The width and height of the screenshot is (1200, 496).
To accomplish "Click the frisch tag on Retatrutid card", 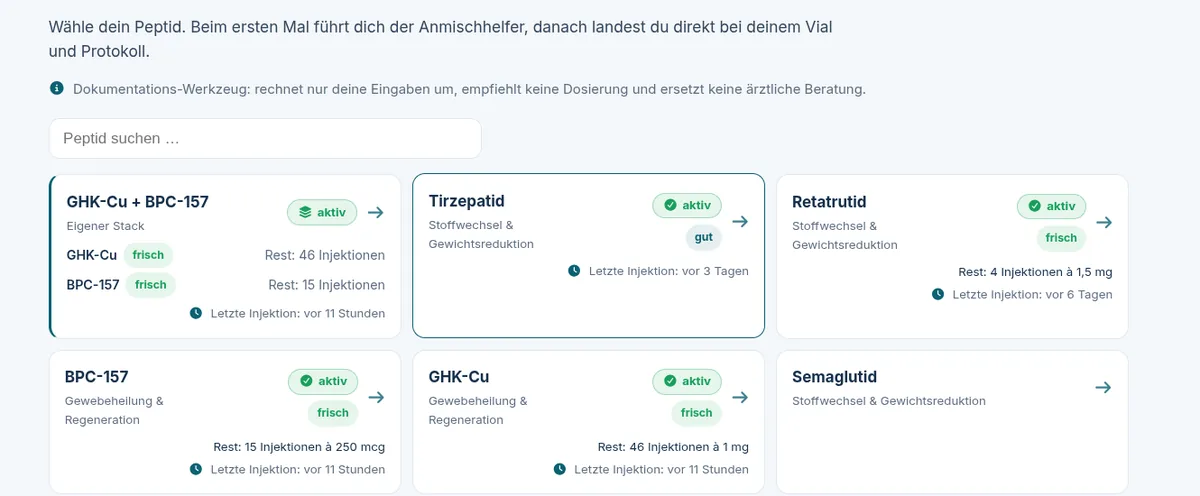I will [1061, 238].
